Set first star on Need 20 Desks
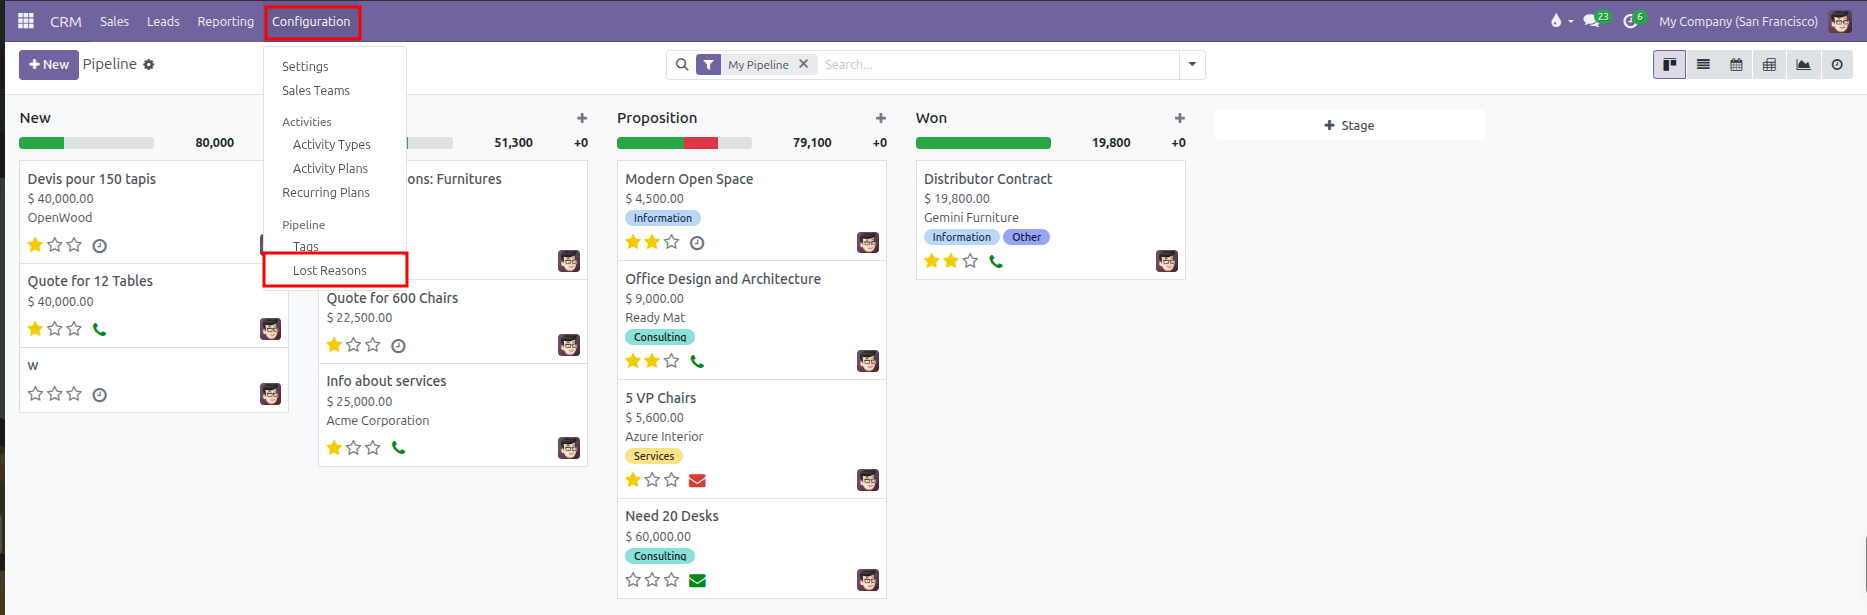Image resolution: width=1867 pixels, height=615 pixels. [x=633, y=580]
